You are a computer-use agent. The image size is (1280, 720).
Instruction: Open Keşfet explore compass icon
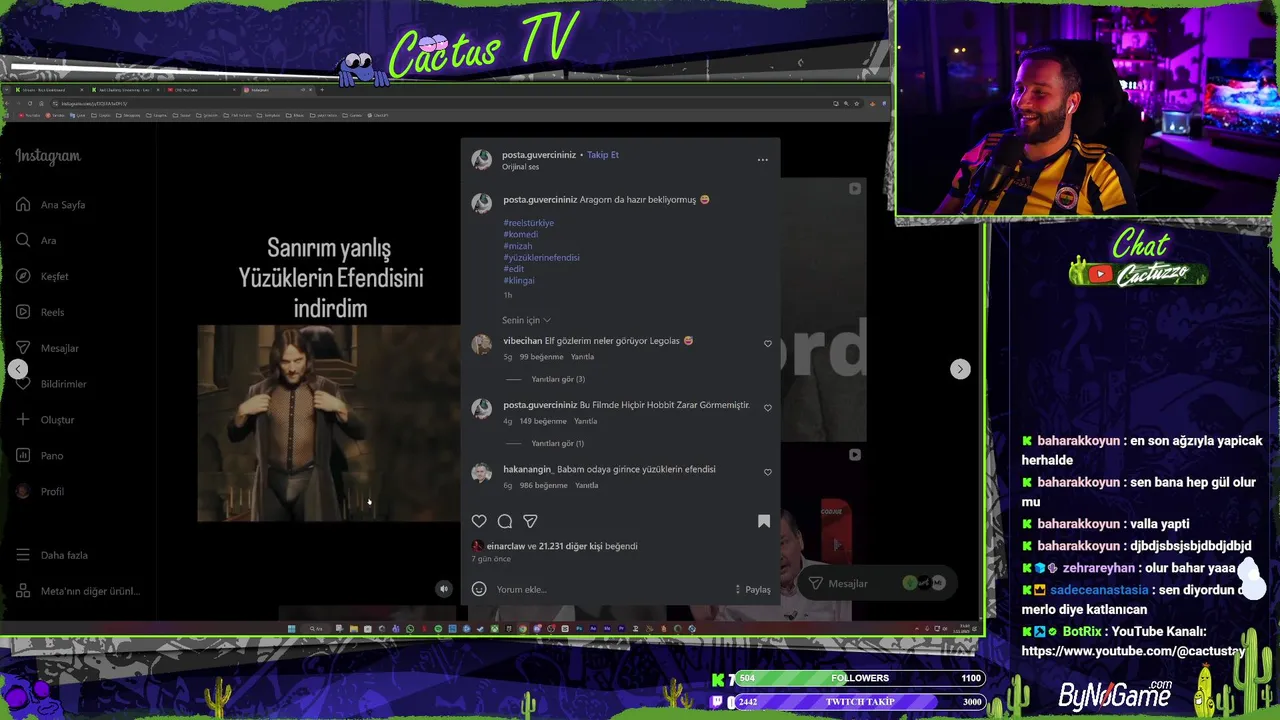point(22,276)
